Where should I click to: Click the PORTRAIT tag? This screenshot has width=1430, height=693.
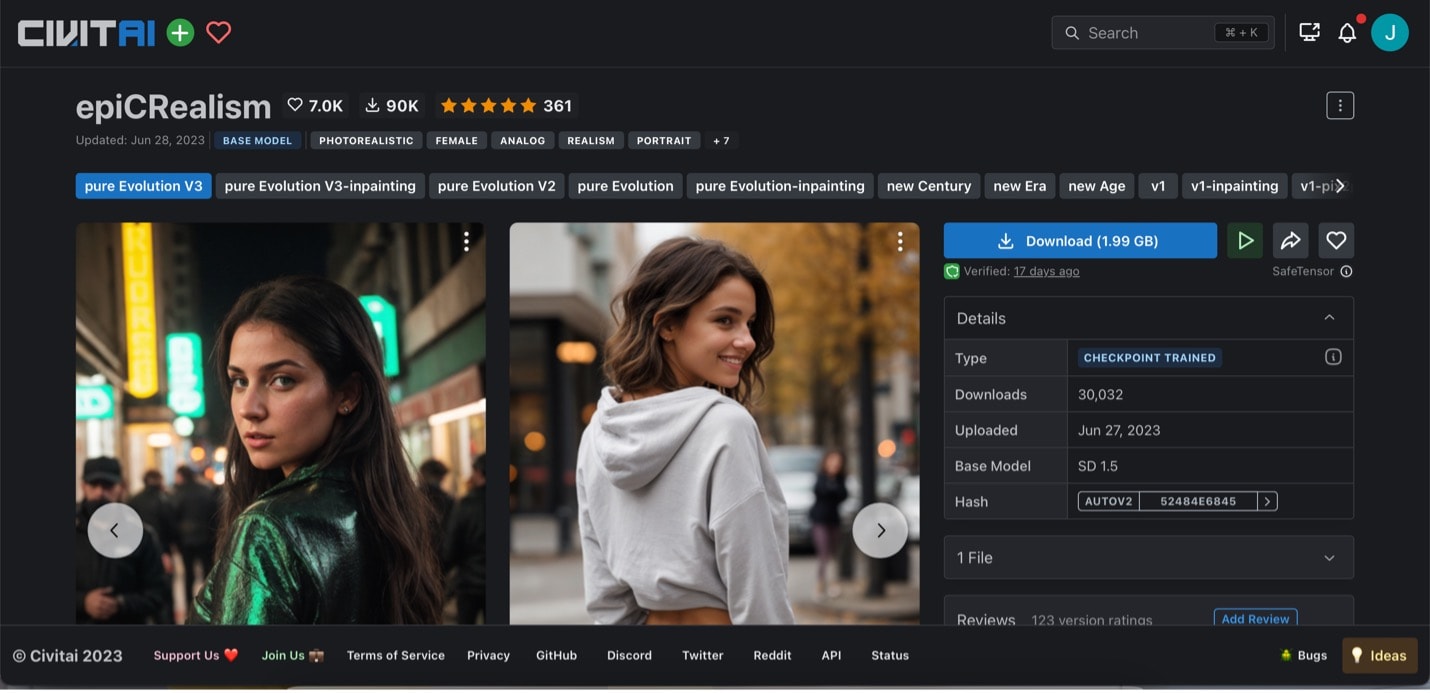pyautogui.click(x=664, y=141)
